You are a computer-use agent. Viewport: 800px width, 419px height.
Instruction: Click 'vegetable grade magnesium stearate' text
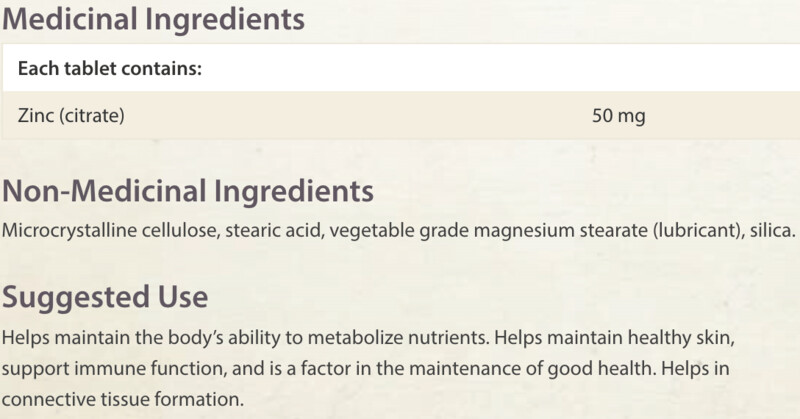tap(488, 231)
